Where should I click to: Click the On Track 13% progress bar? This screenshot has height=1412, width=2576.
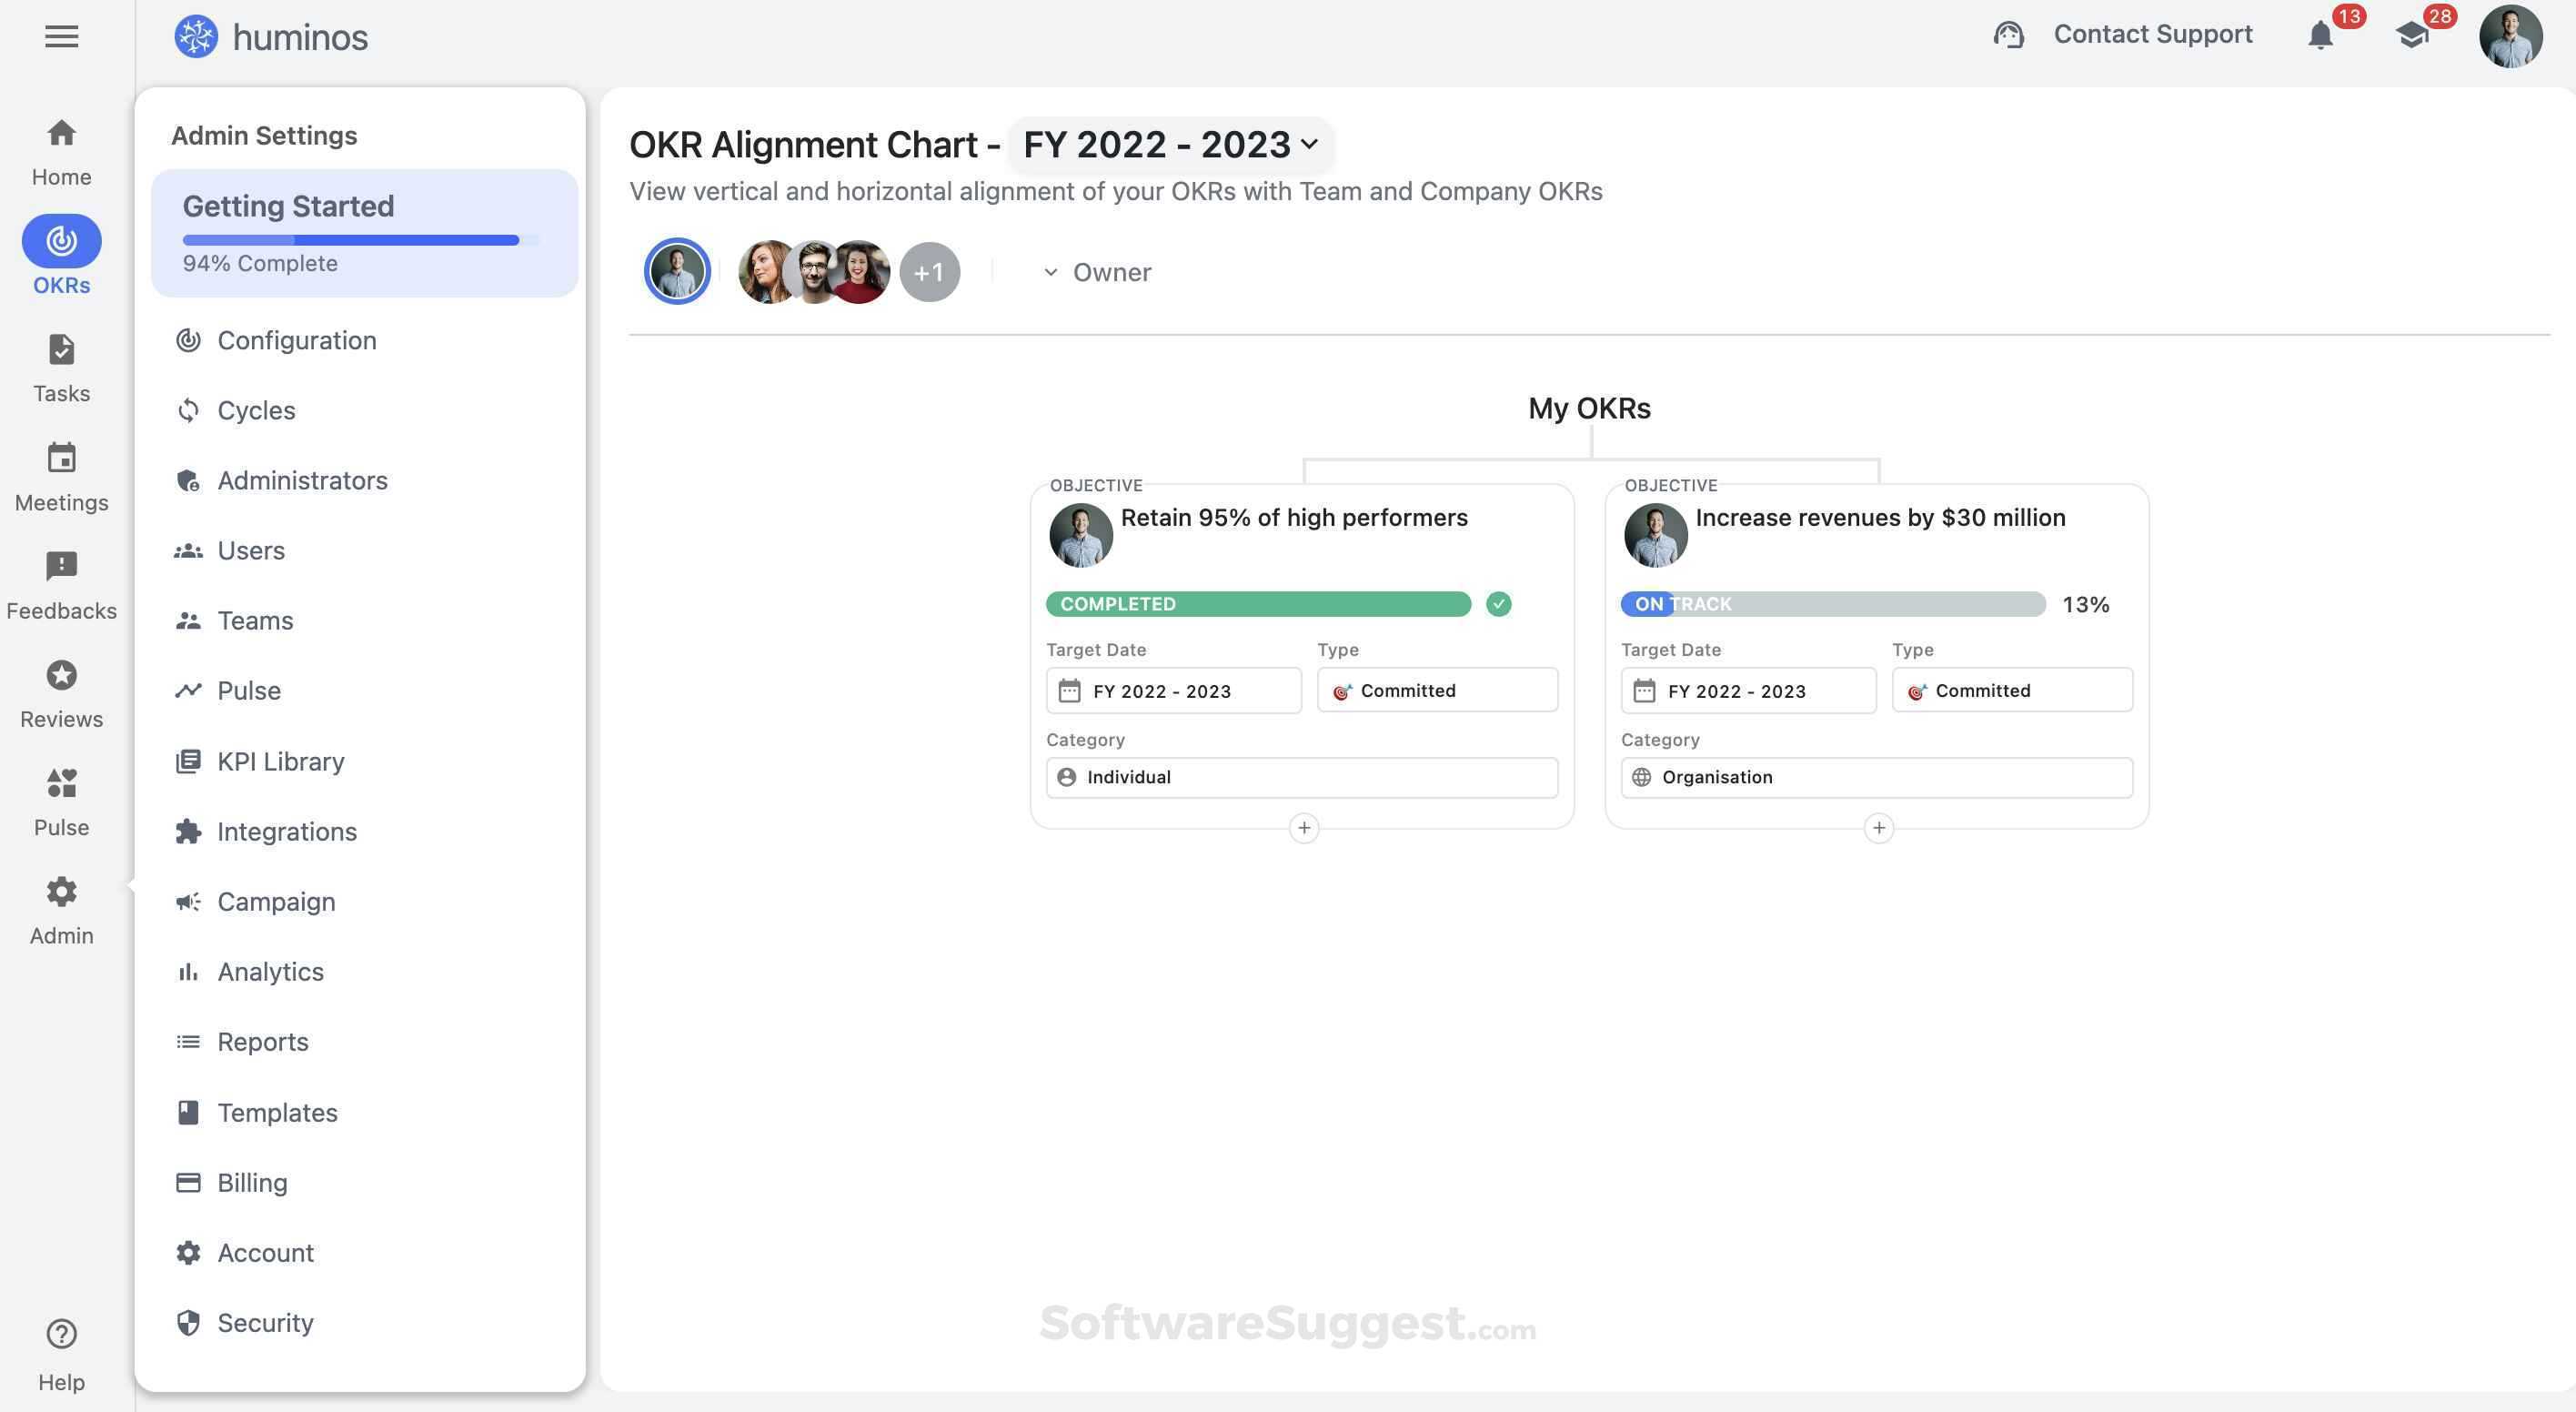click(x=1832, y=604)
